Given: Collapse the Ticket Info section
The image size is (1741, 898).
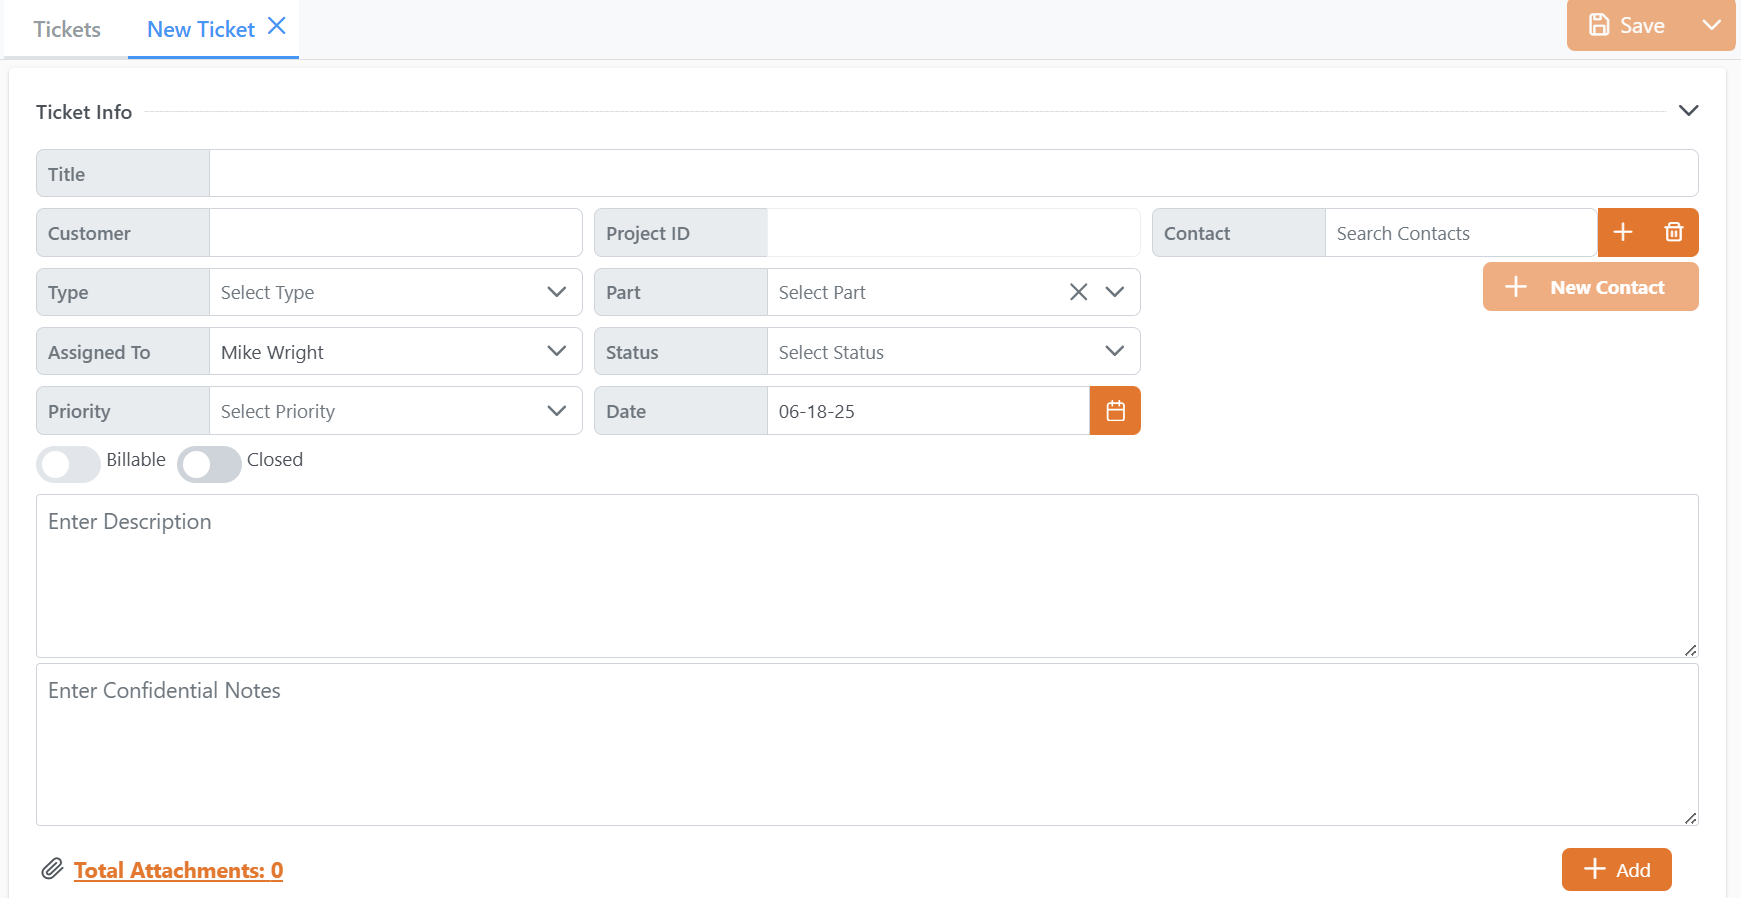Looking at the screenshot, I should click(x=1688, y=111).
